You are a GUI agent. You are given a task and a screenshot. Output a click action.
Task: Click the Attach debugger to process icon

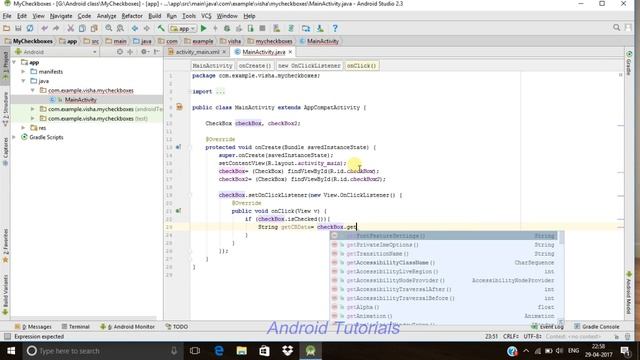[x=251, y=28]
